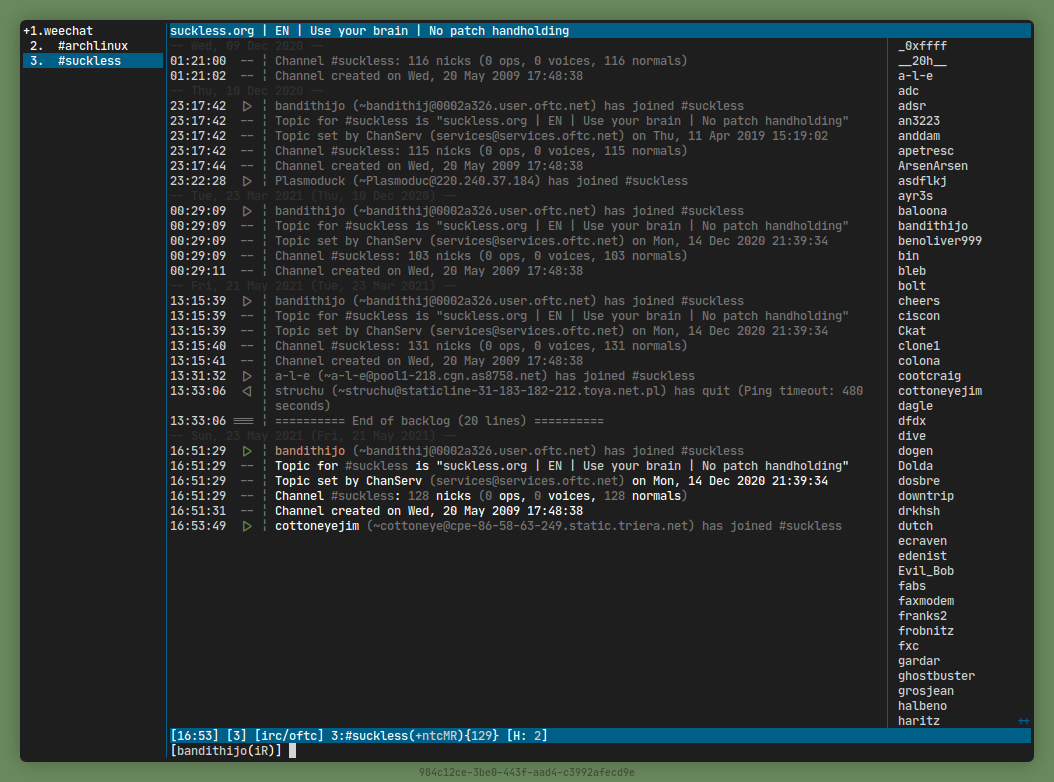Click ArsenArsen in the nick list
1054x782 pixels.
tap(932, 166)
